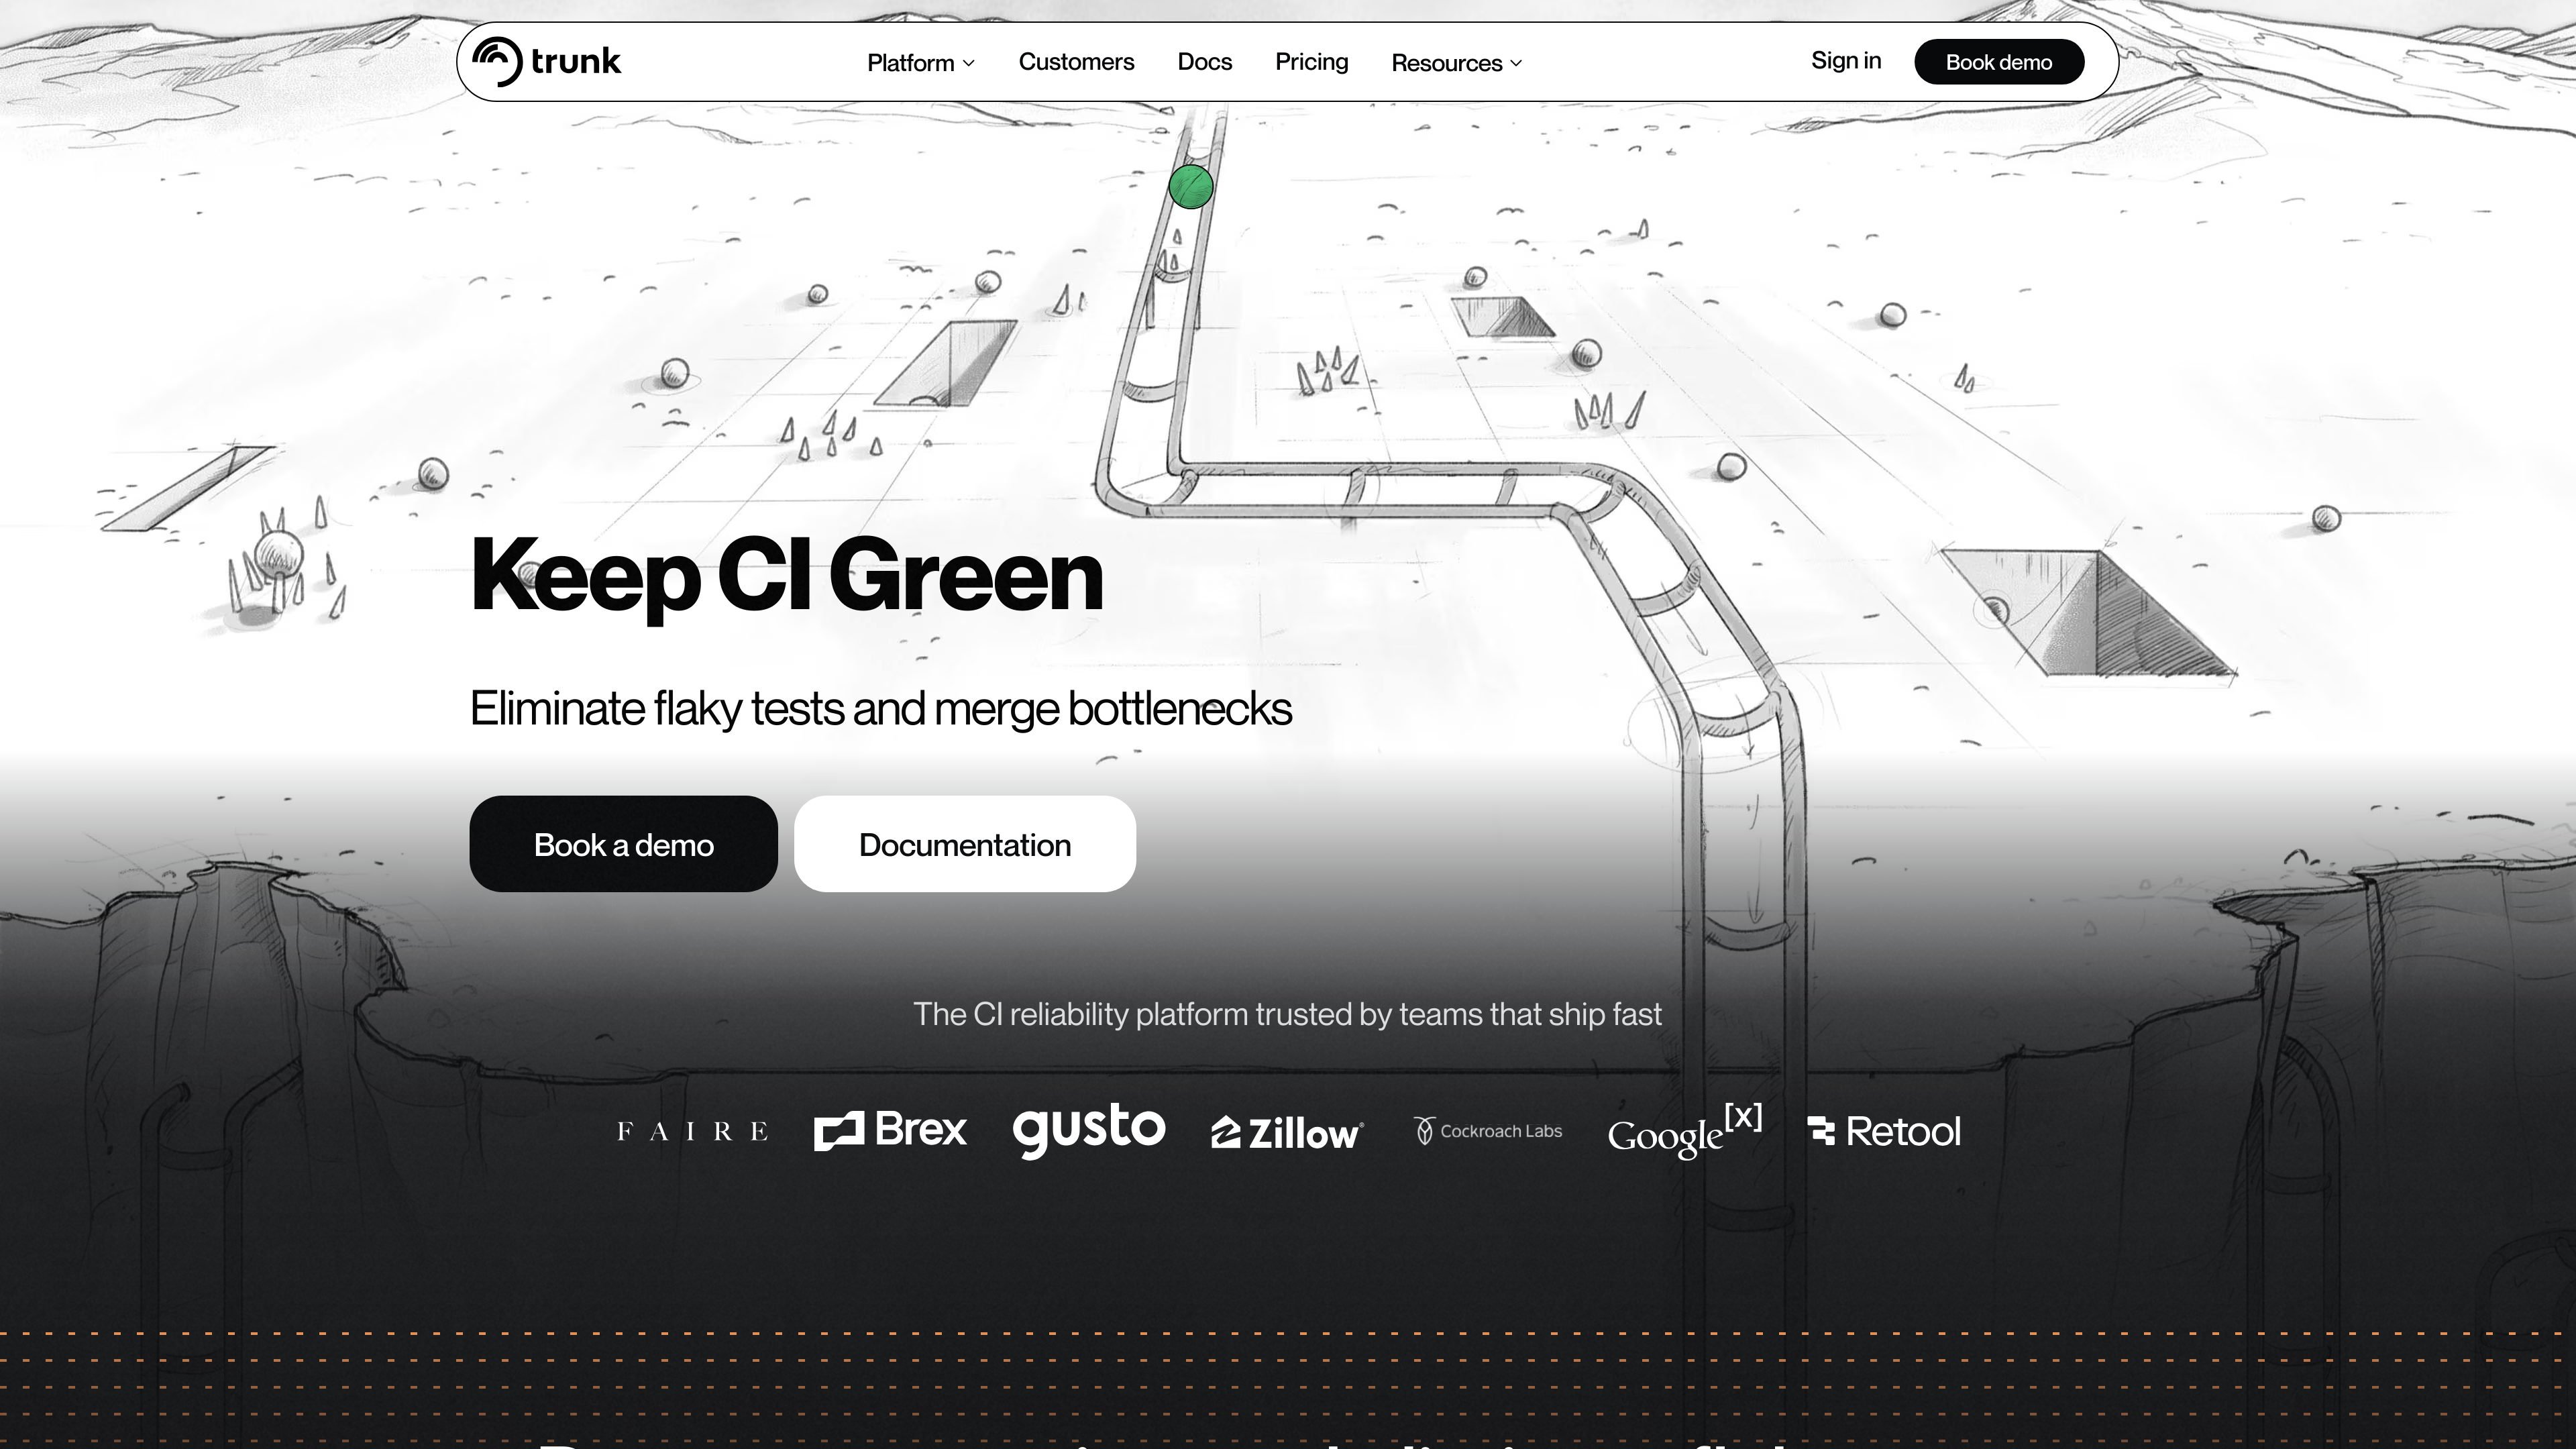Click the Brex logo

pyautogui.click(x=890, y=1130)
